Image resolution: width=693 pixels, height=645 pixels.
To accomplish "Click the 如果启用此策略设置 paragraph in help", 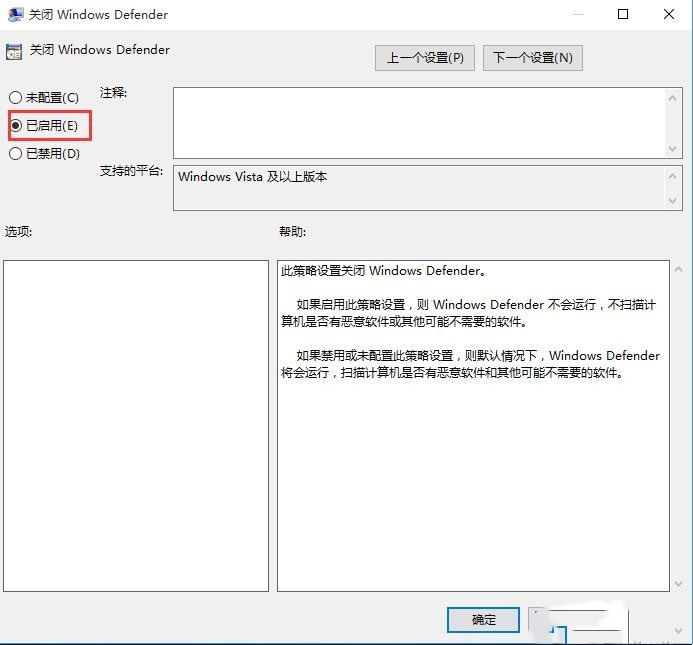I will point(468,313).
